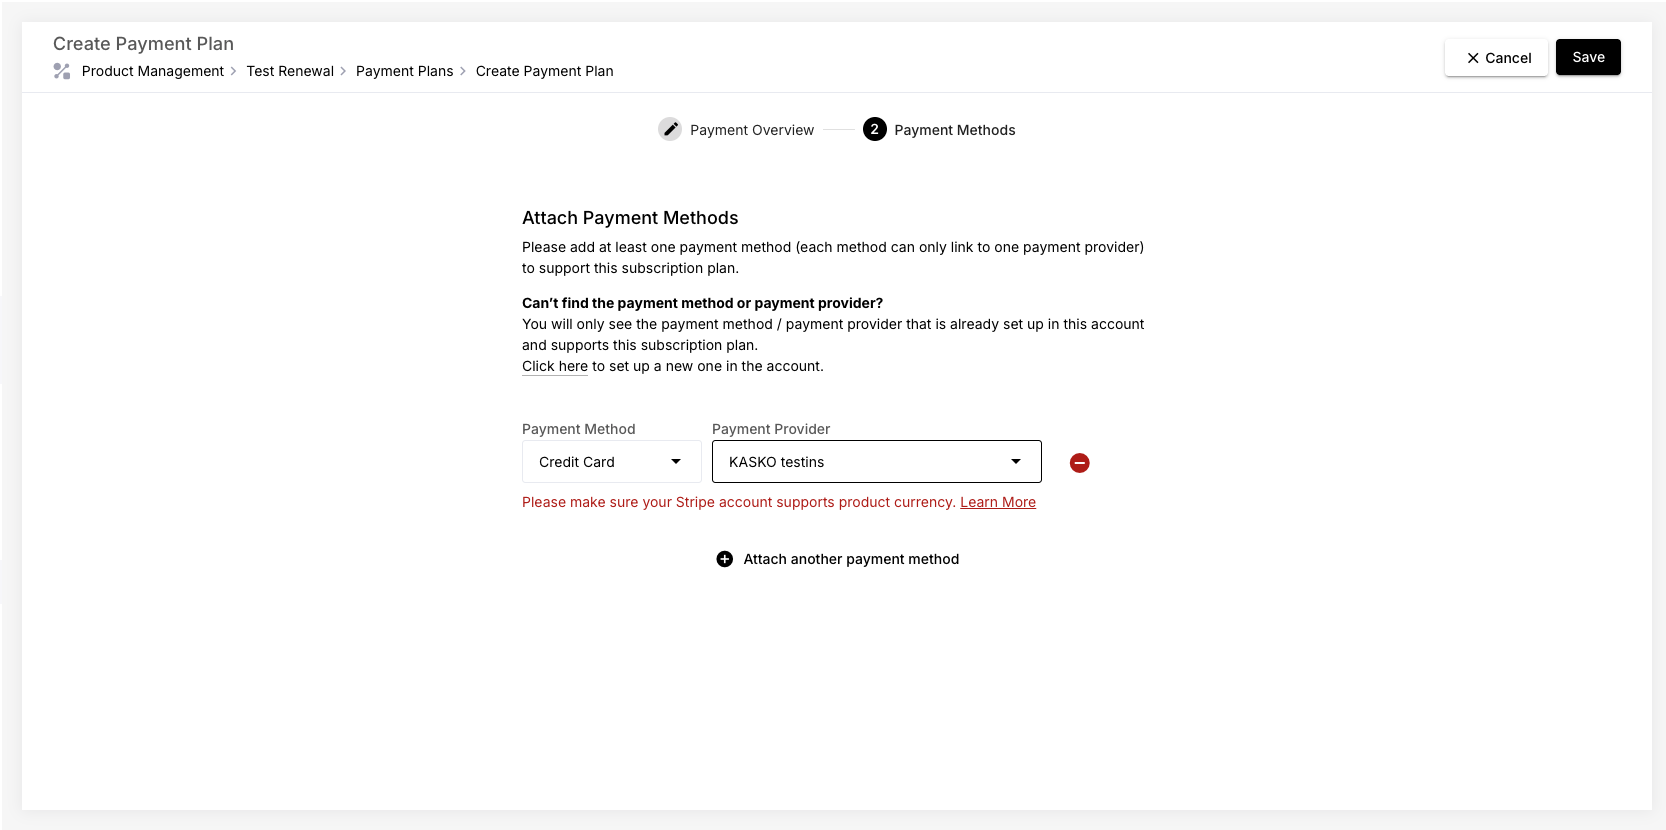Screen dimensions: 1666x830
Task: Click the Product Management breadcrumb icon
Action: pos(62,71)
